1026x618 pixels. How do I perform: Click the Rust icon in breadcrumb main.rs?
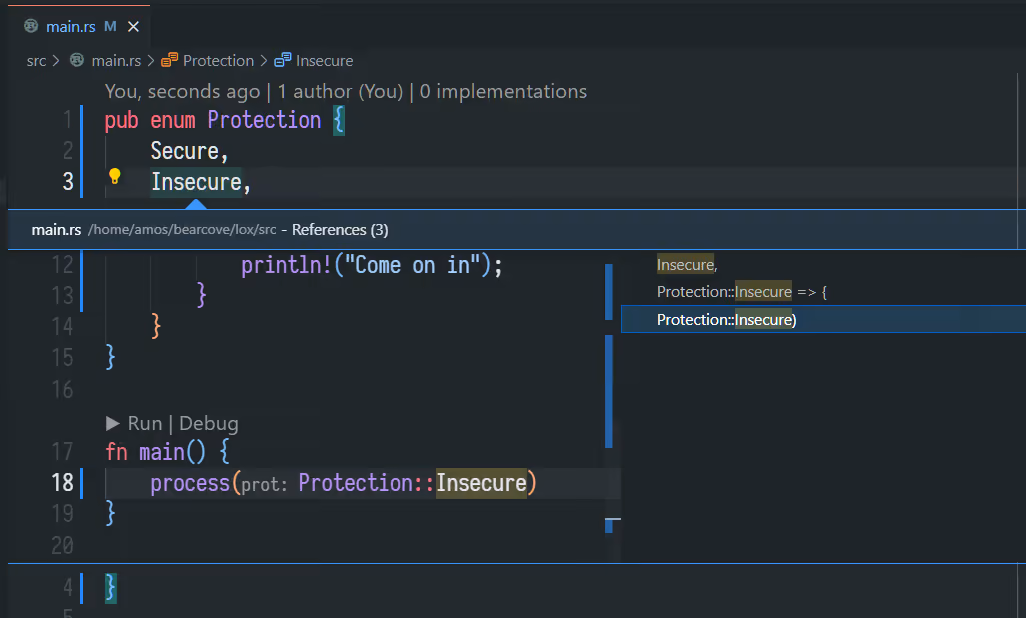(x=77, y=61)
